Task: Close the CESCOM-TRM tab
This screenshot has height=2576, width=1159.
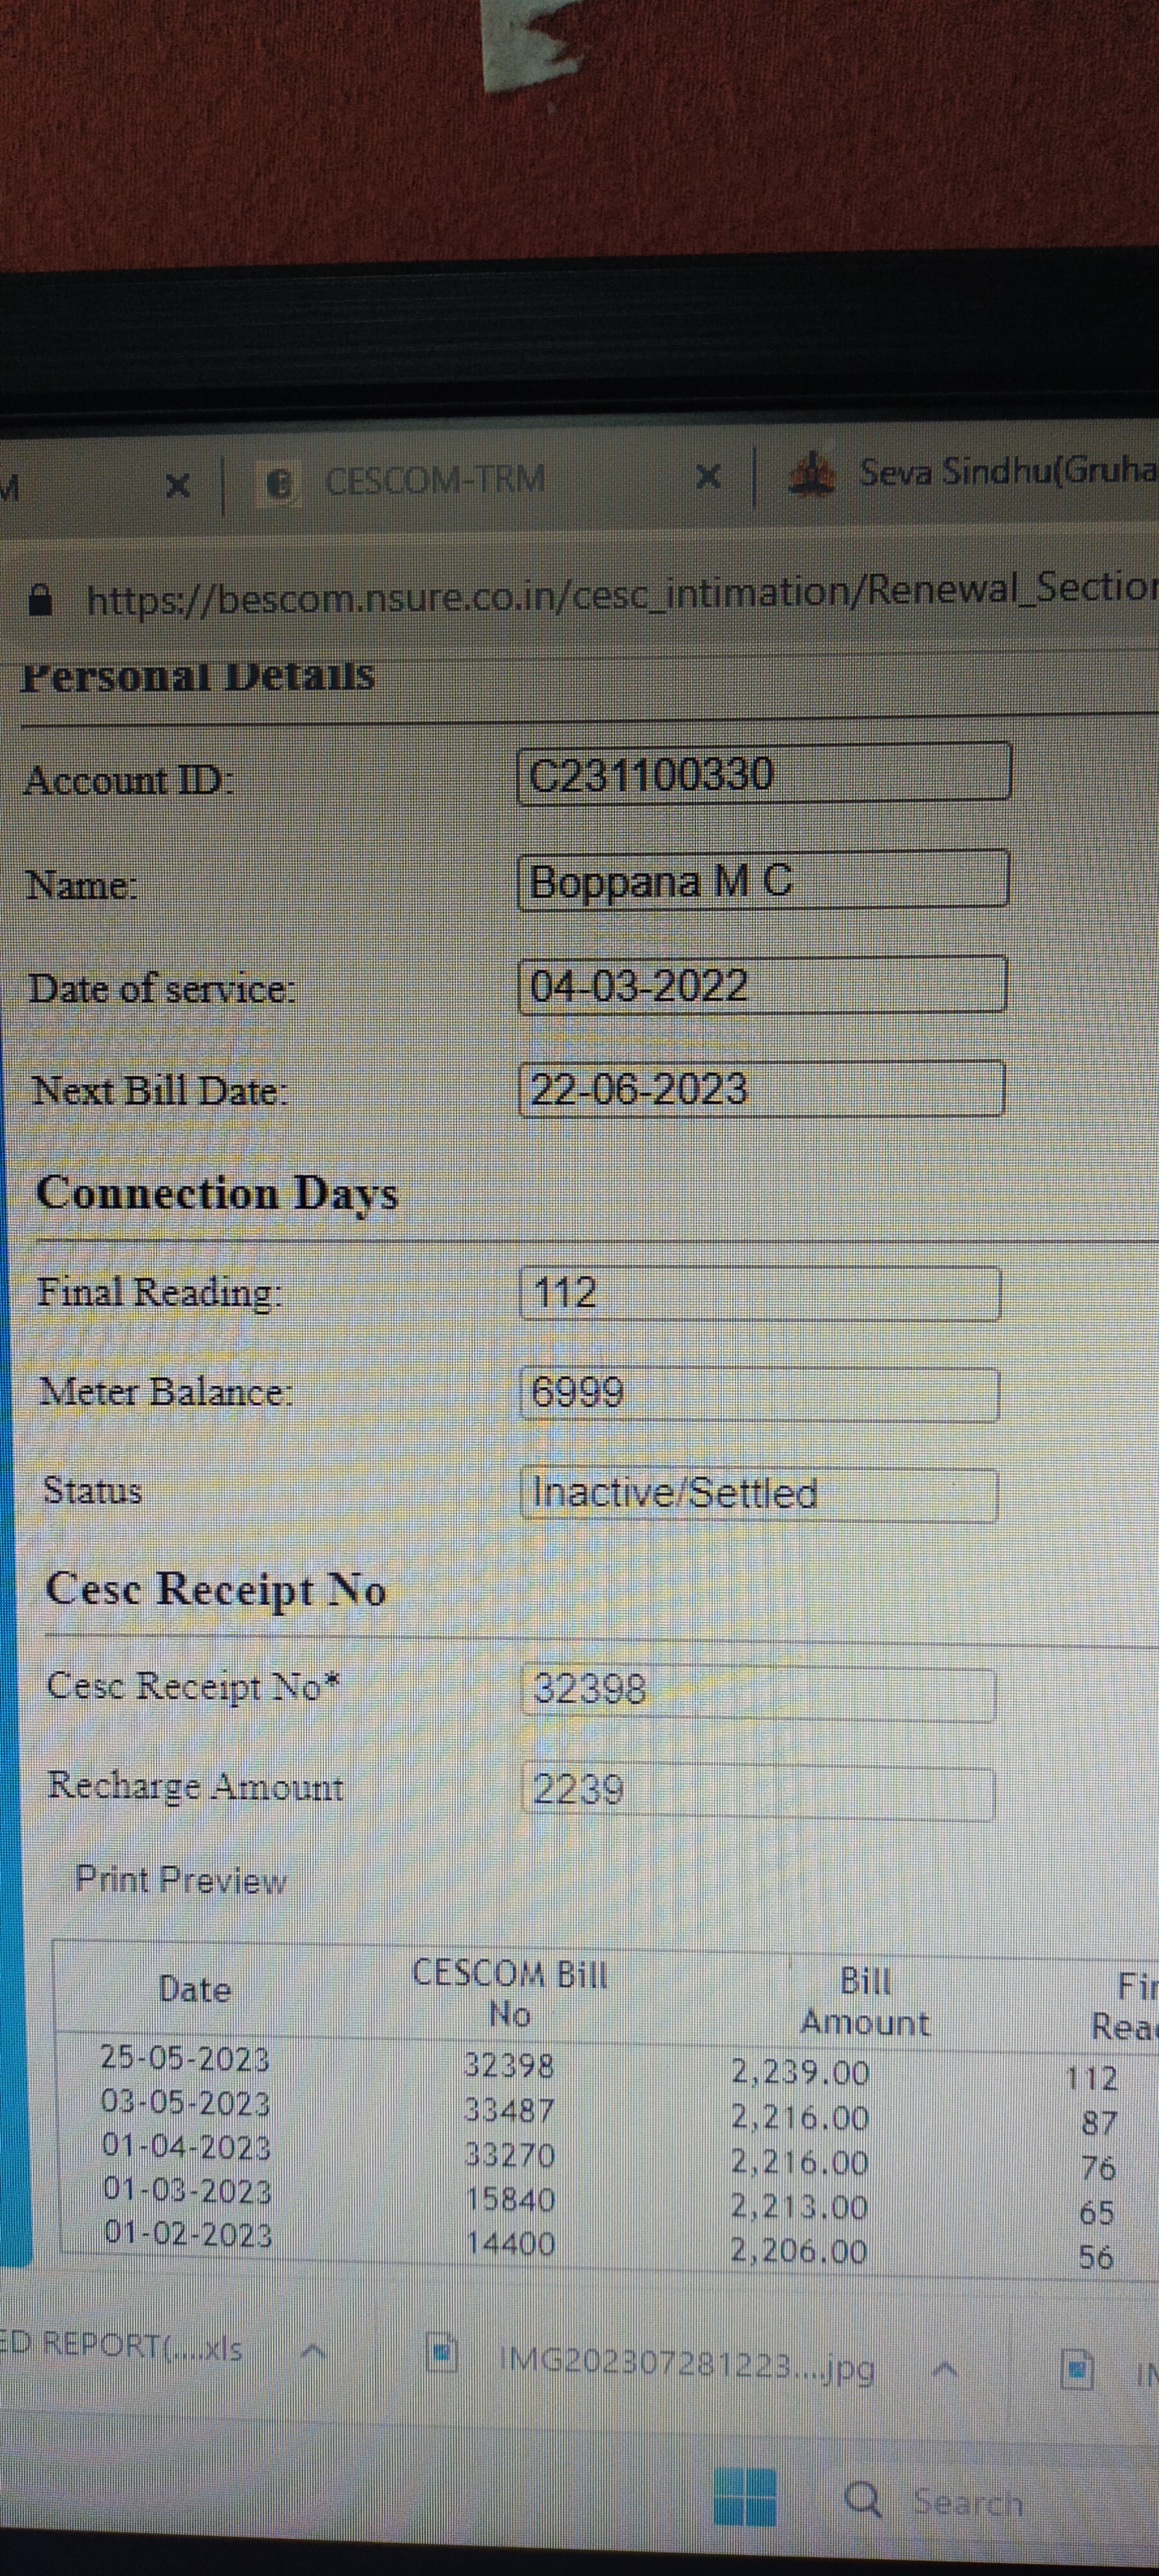Action: (708, 477)
